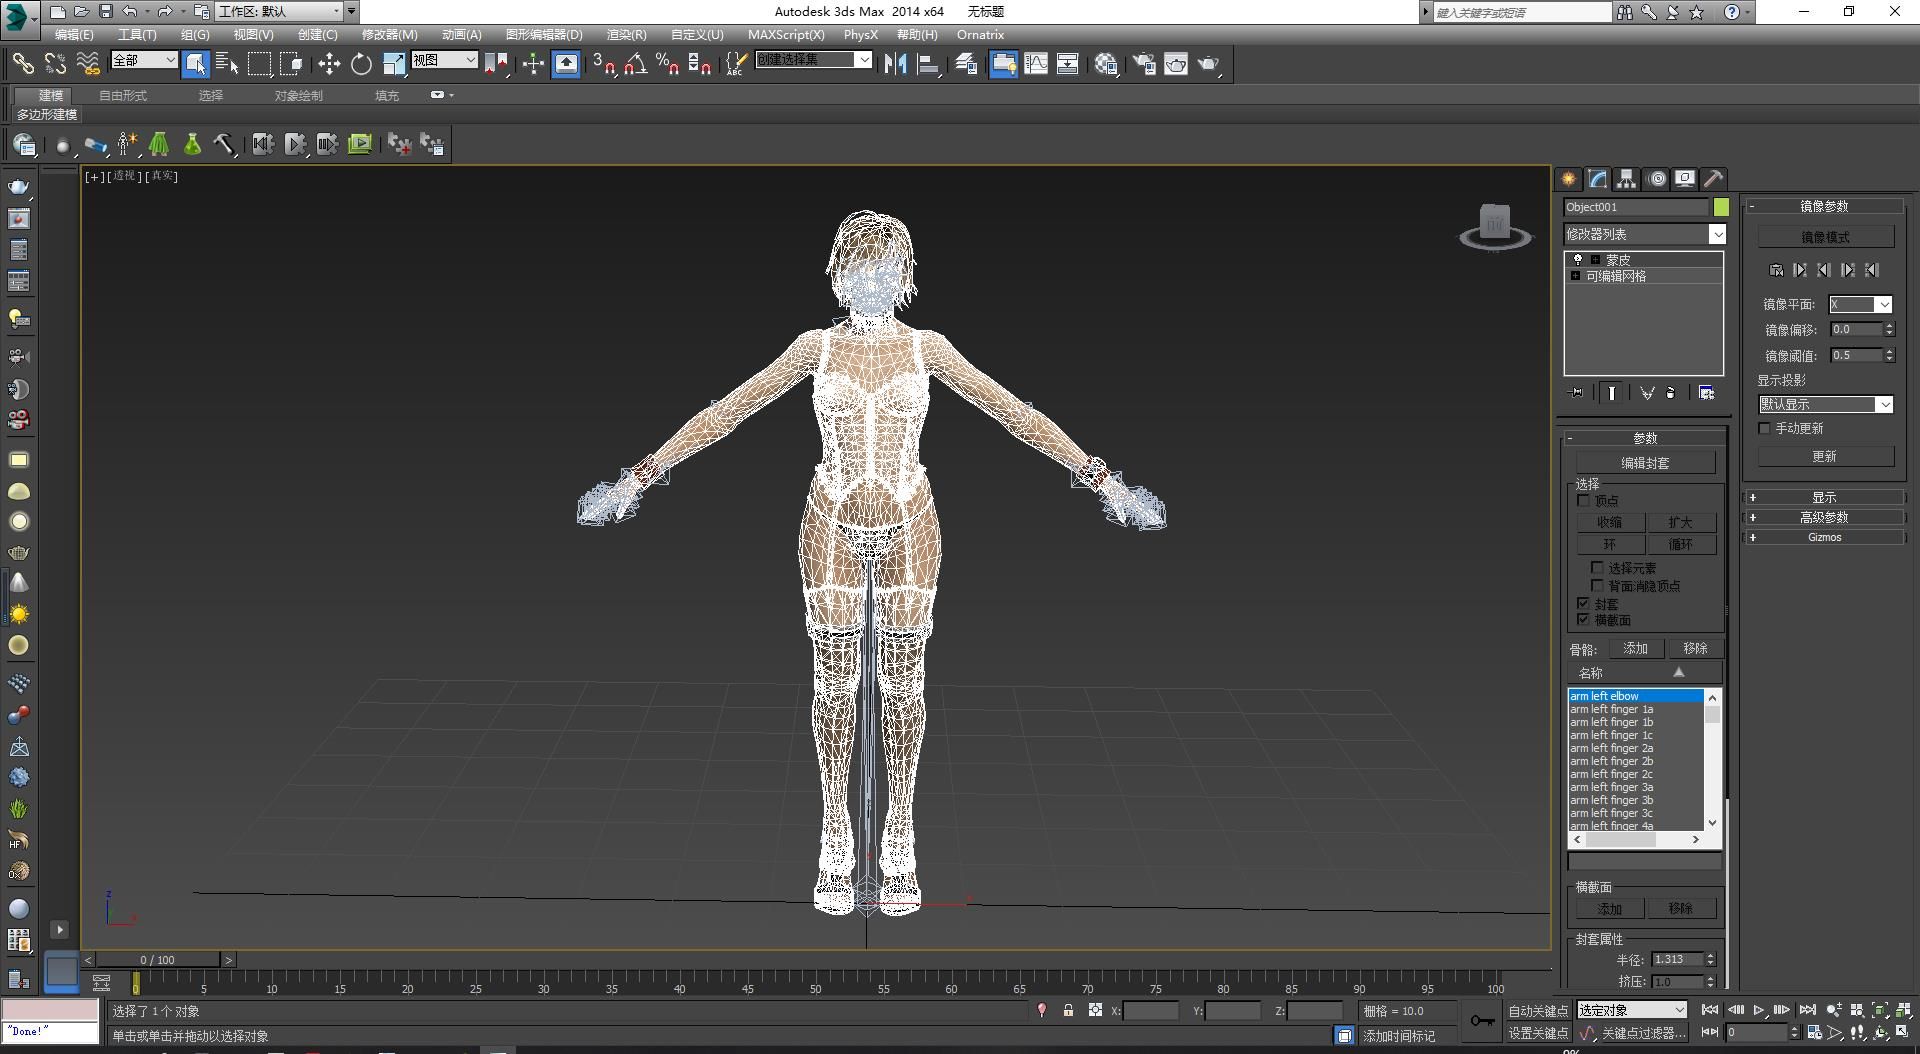Activate the Select and Rotate tool
Screen dimensions: 1920x1054
[x=361, y=64]
